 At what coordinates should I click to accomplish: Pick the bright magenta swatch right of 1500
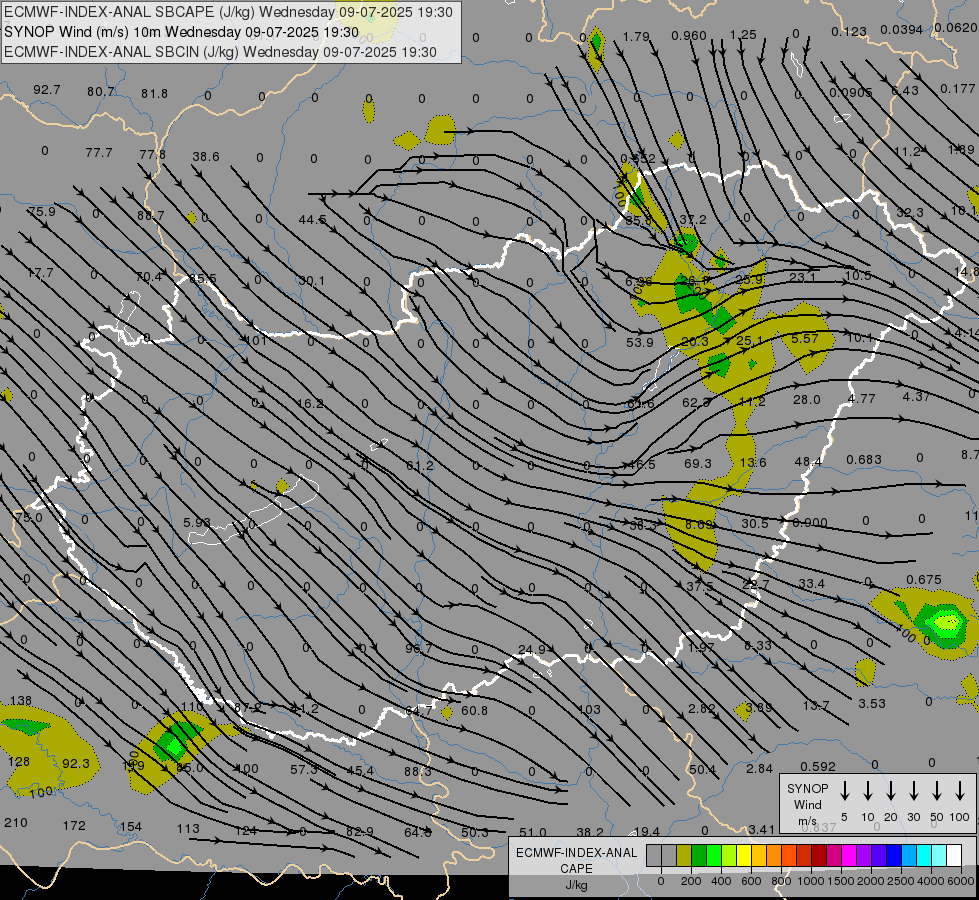pos(850,856)
